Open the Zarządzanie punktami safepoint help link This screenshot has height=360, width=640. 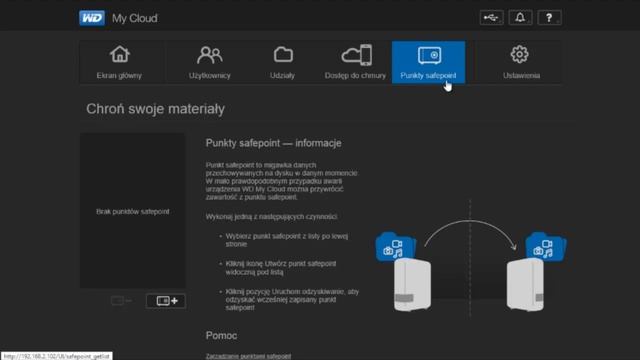(248, 356)
